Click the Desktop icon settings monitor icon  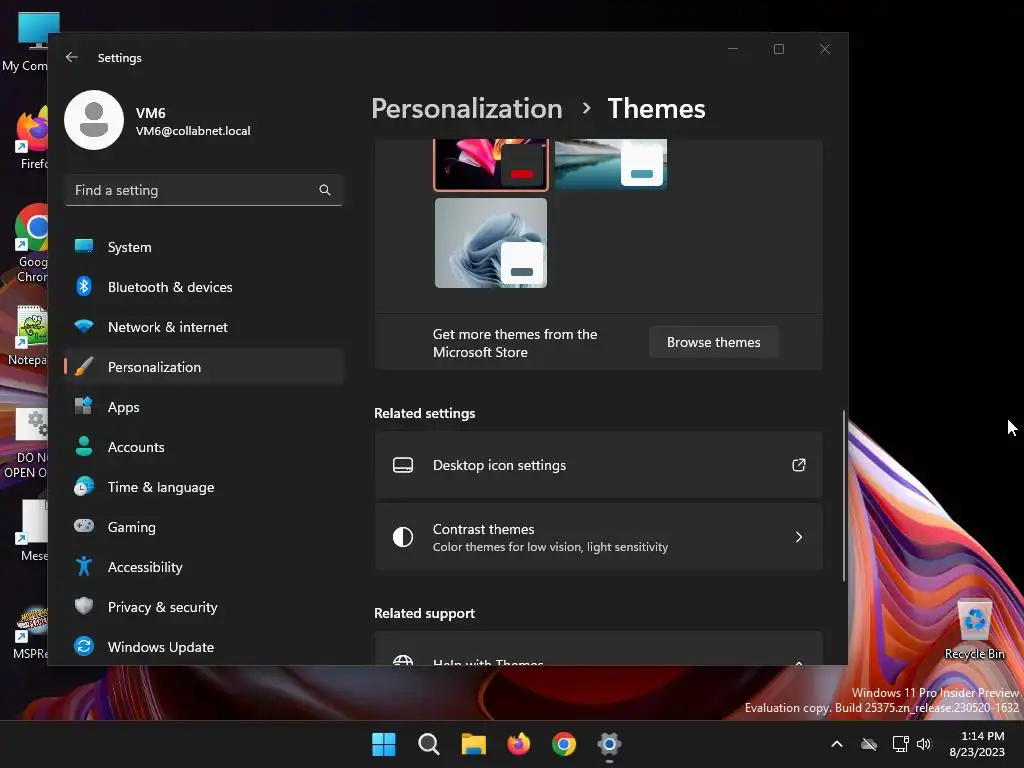point(403,465)
